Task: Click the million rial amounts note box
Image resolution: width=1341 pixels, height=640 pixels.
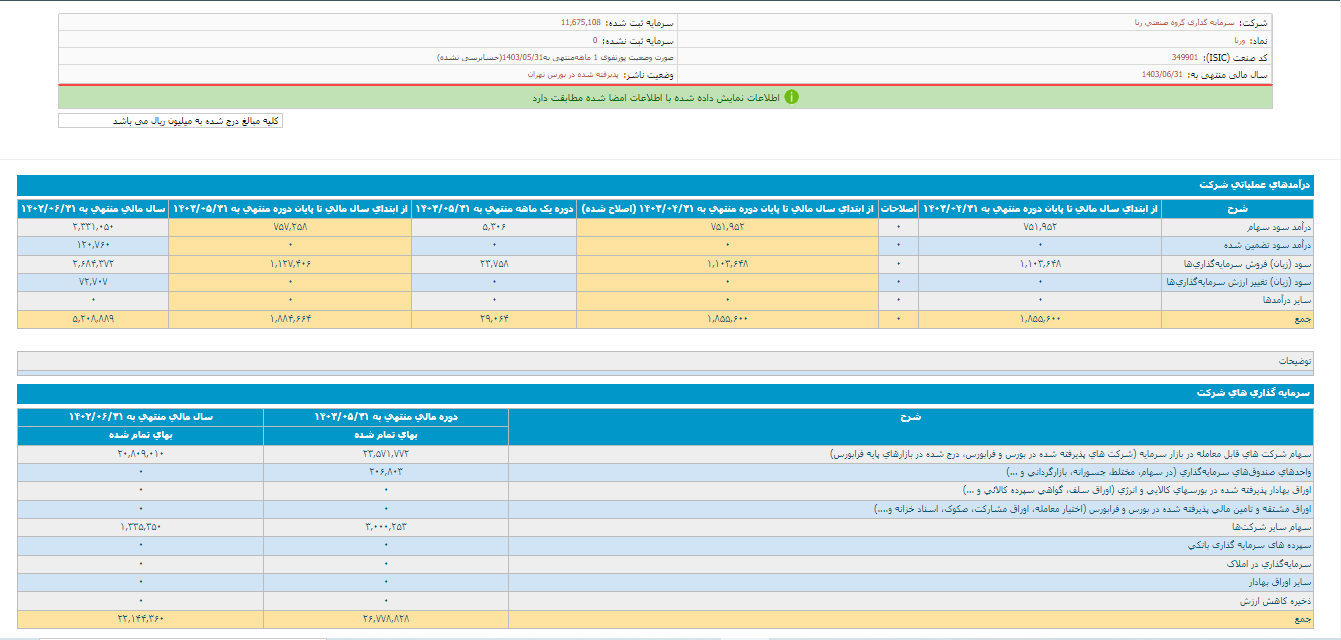Action: (171, 121)
